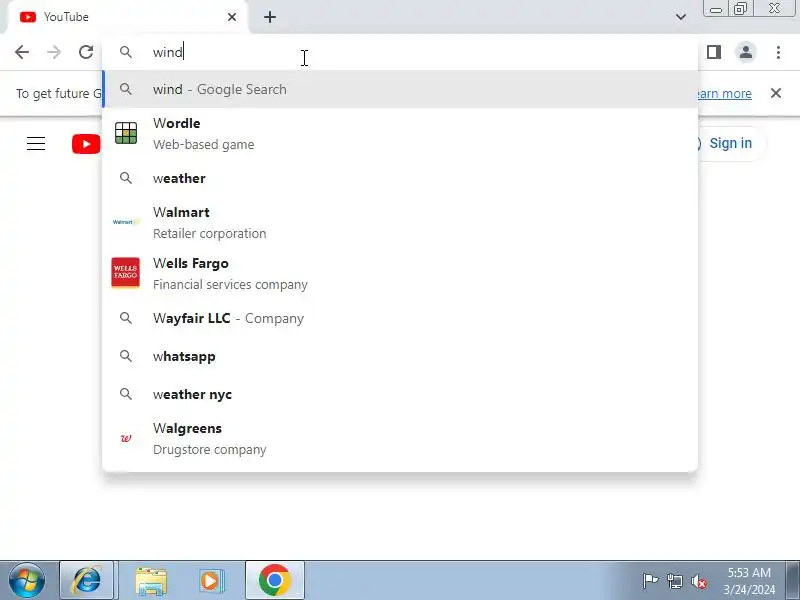Open Windows Explorer folder in taskbar

point(151,581)
